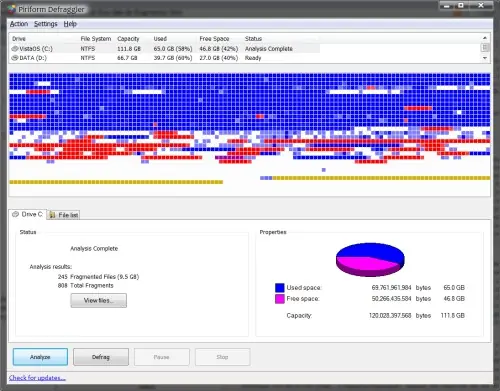Click the Ready status cell
This screenshot has height=391, width=500.
(x=253, y=58)
